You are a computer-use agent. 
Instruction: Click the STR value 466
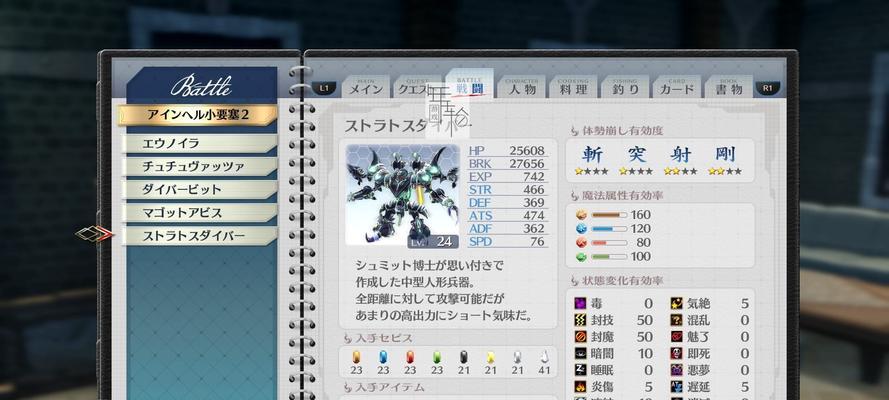tap(534, 190)
